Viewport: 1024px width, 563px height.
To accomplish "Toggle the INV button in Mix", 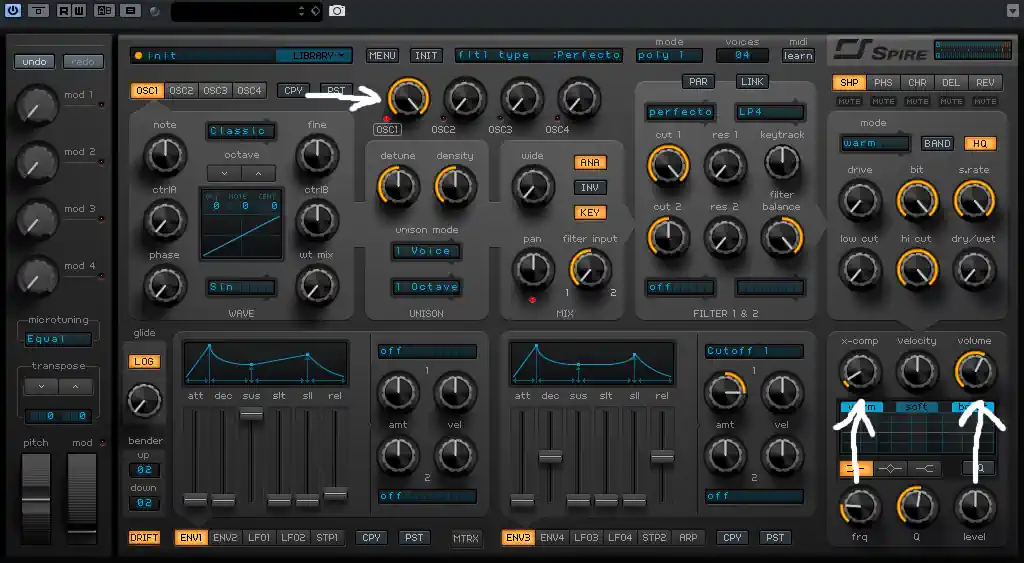I will pyautogui.click(x=590, y=187).
